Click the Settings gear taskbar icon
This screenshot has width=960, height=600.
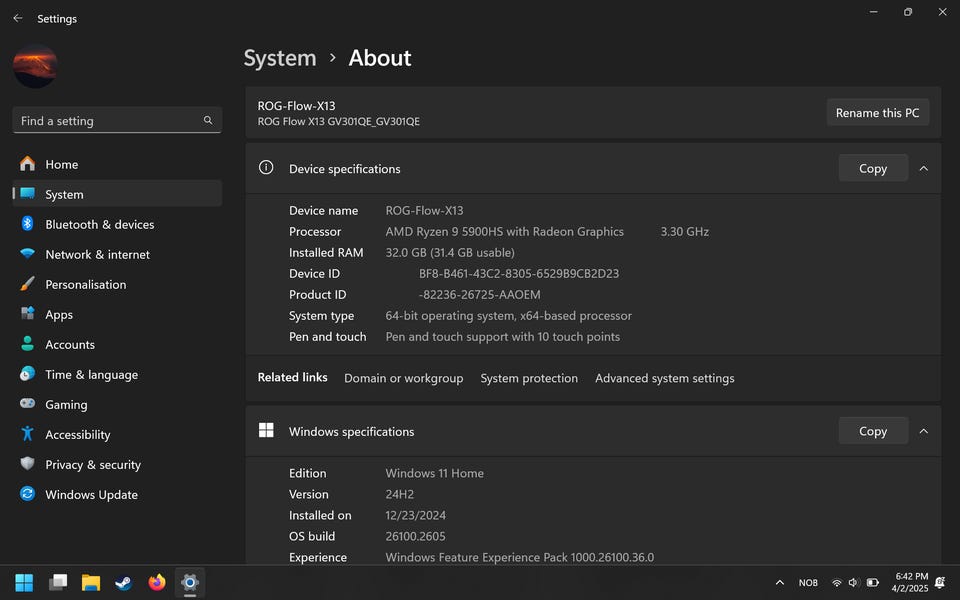point(190,582)
